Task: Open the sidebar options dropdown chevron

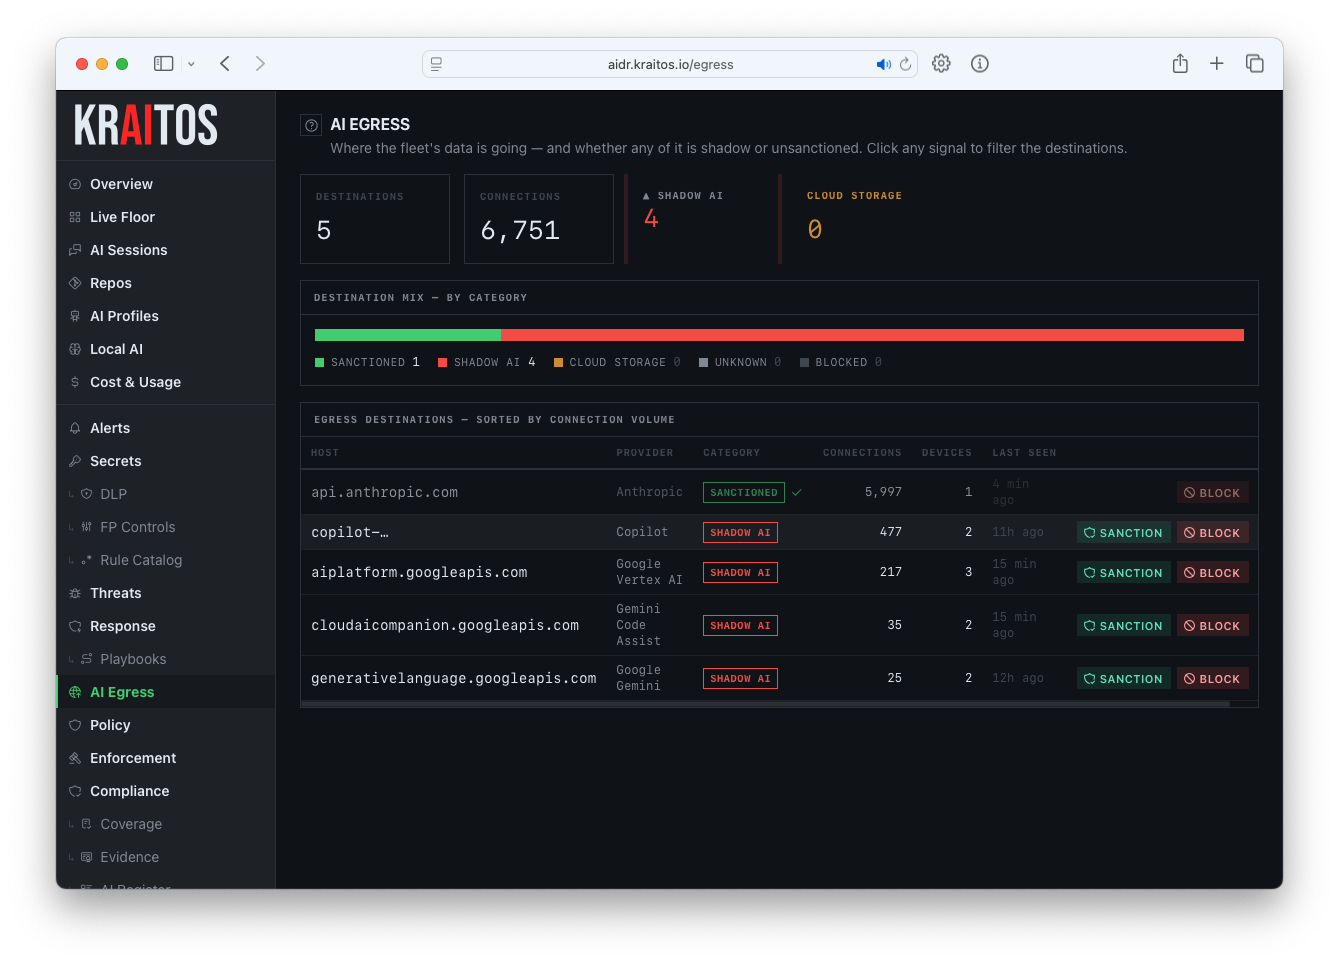Action: click(x=191, y=64)
